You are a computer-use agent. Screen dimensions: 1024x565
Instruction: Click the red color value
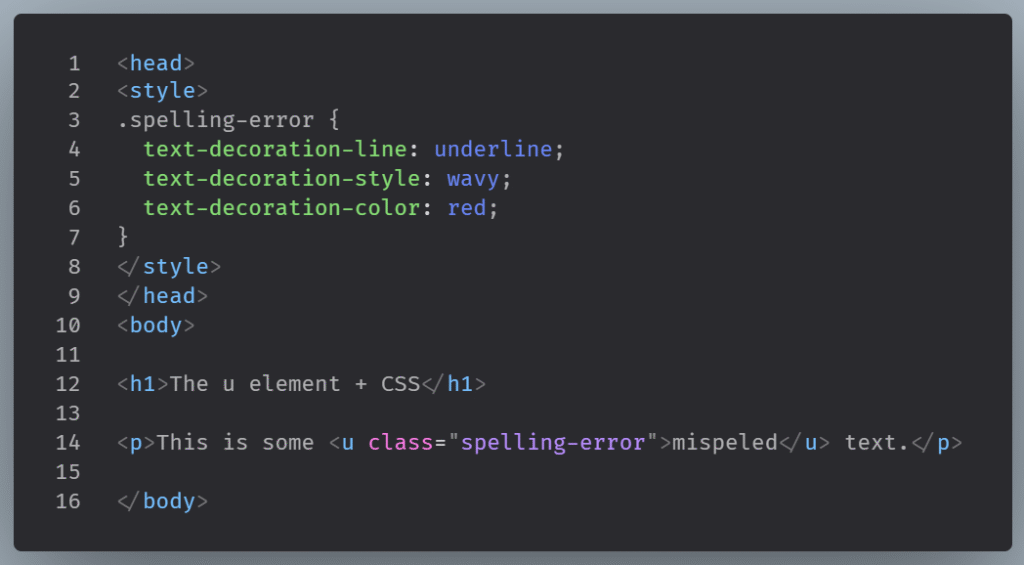pyautogui.click(x=467, y=208)
